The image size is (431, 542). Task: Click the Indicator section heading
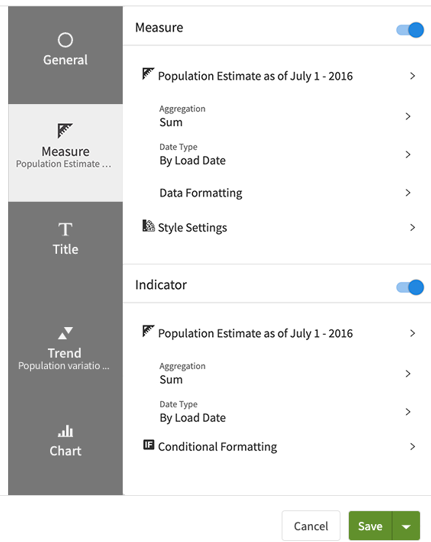tap(161, 284)
